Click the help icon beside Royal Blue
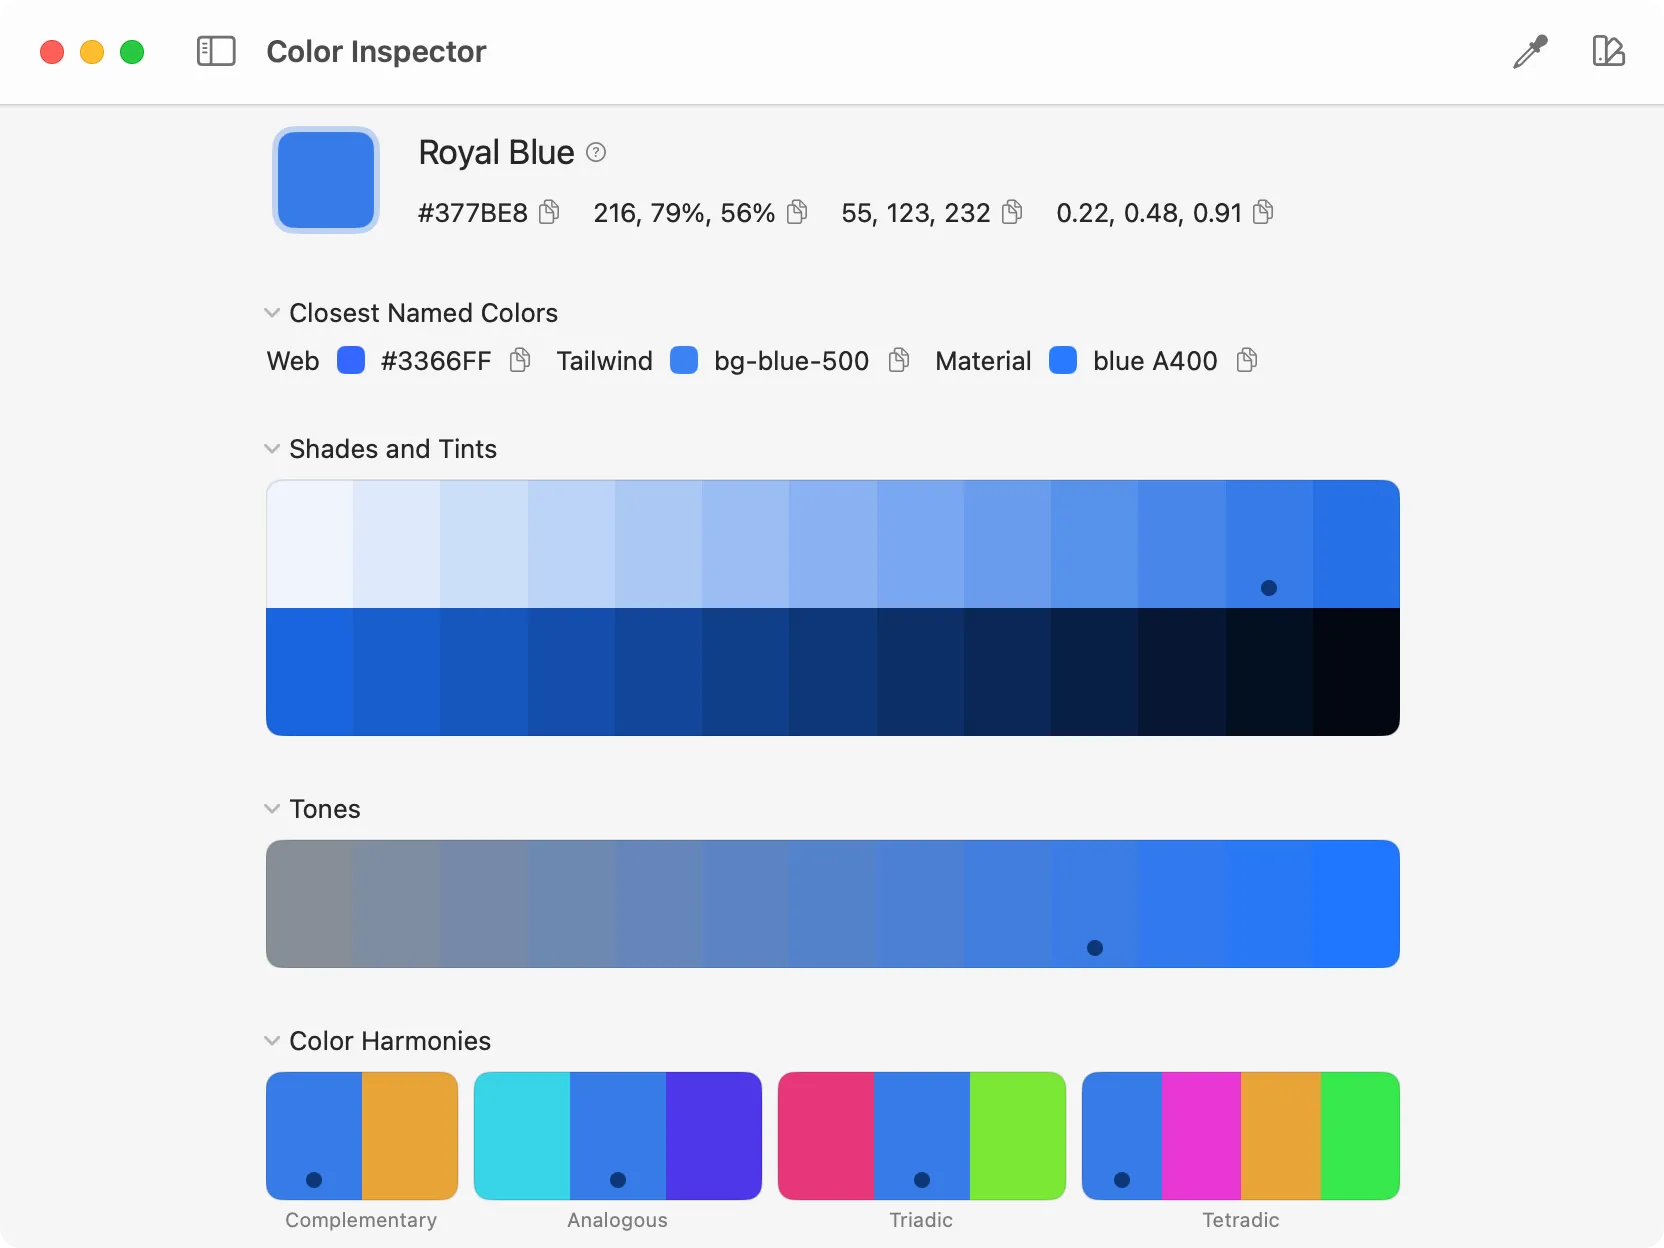 (x=596, y=152)
